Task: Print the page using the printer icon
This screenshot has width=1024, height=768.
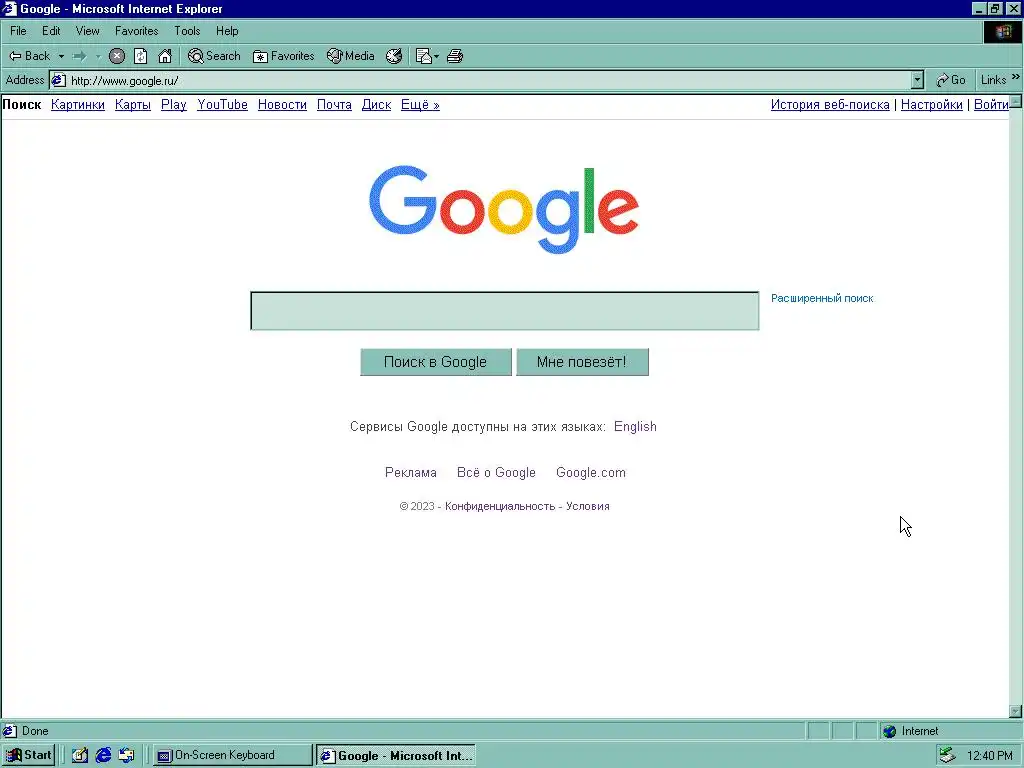Action: click(455, 56)
